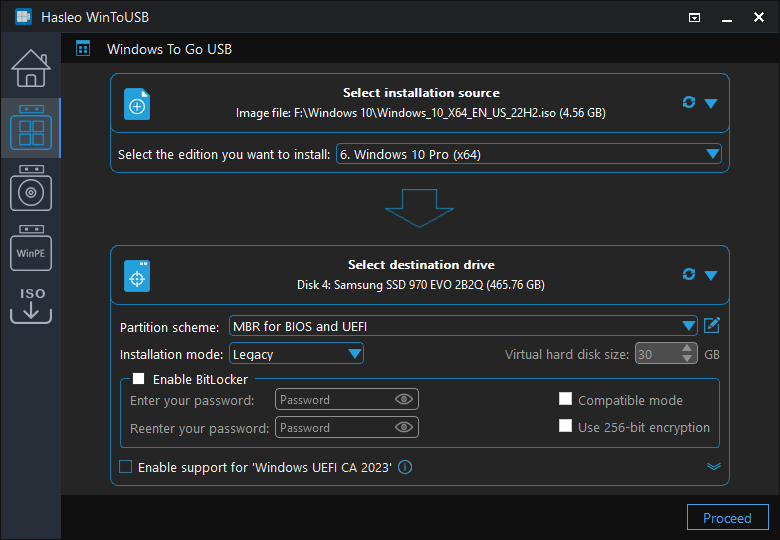
Task: Toggle Compatible mode checkbox
Action: coord(565,399)
